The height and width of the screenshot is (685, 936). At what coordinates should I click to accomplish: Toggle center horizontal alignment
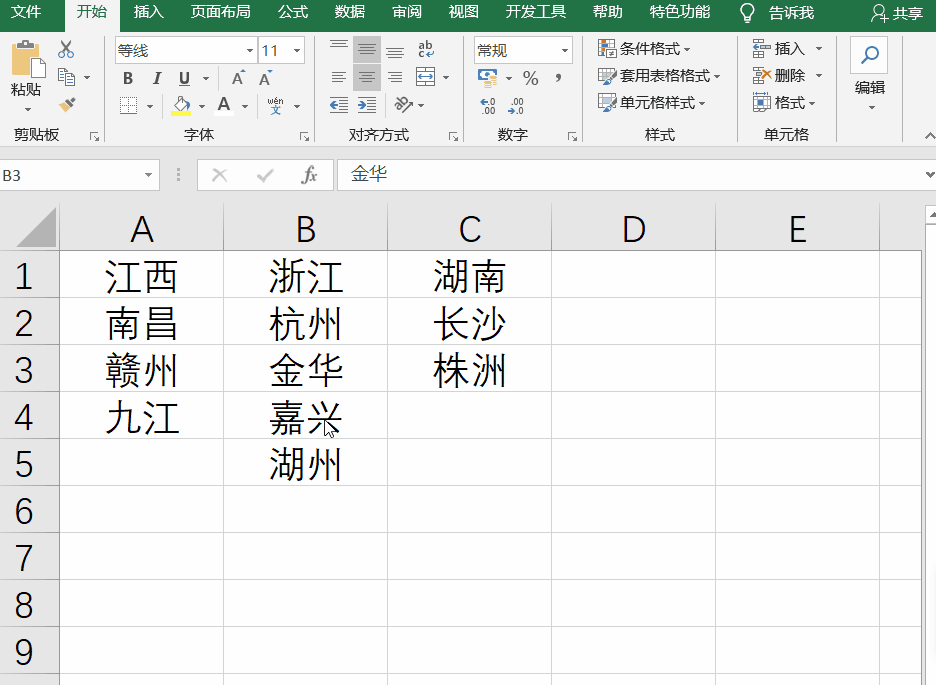367,77
